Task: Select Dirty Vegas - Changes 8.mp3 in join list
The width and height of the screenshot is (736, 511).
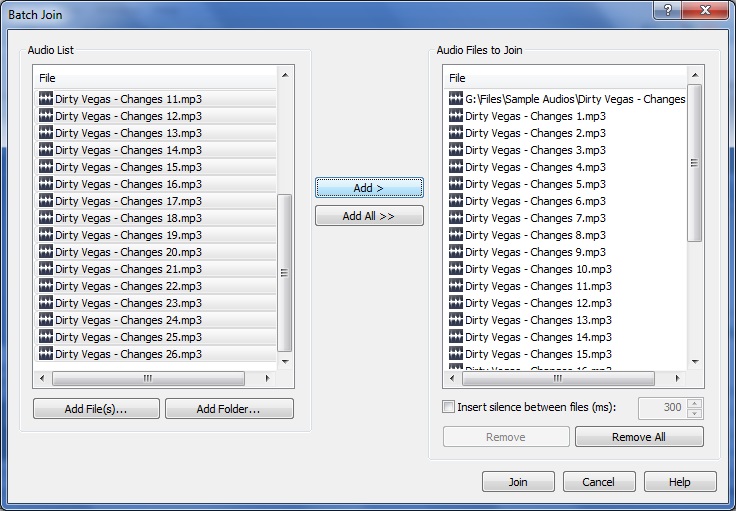Action: [565, 235]
